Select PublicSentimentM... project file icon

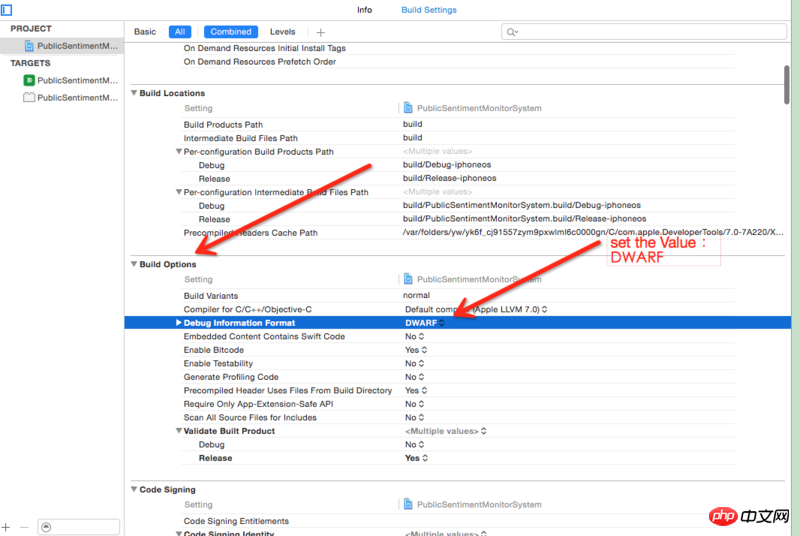pyautogui.click(x=29, y=46)
